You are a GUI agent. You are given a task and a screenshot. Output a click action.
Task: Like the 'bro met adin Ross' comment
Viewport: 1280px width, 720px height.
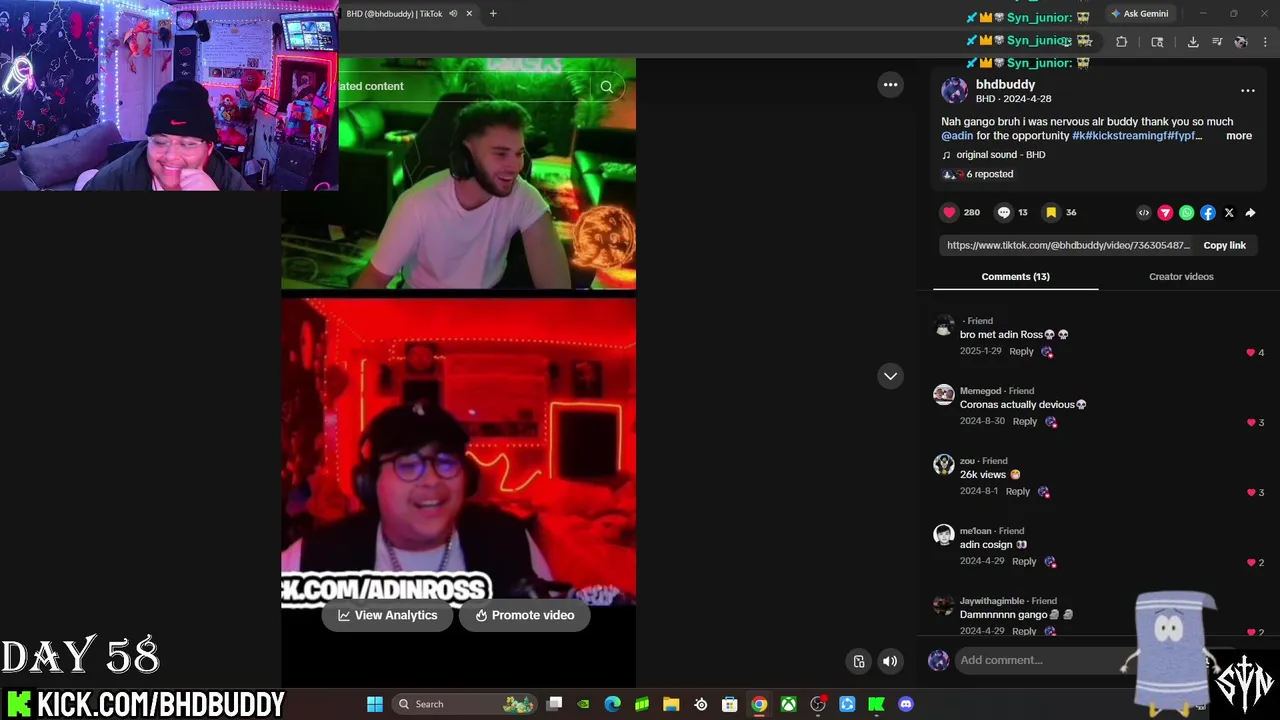(x=1250, y=353)
